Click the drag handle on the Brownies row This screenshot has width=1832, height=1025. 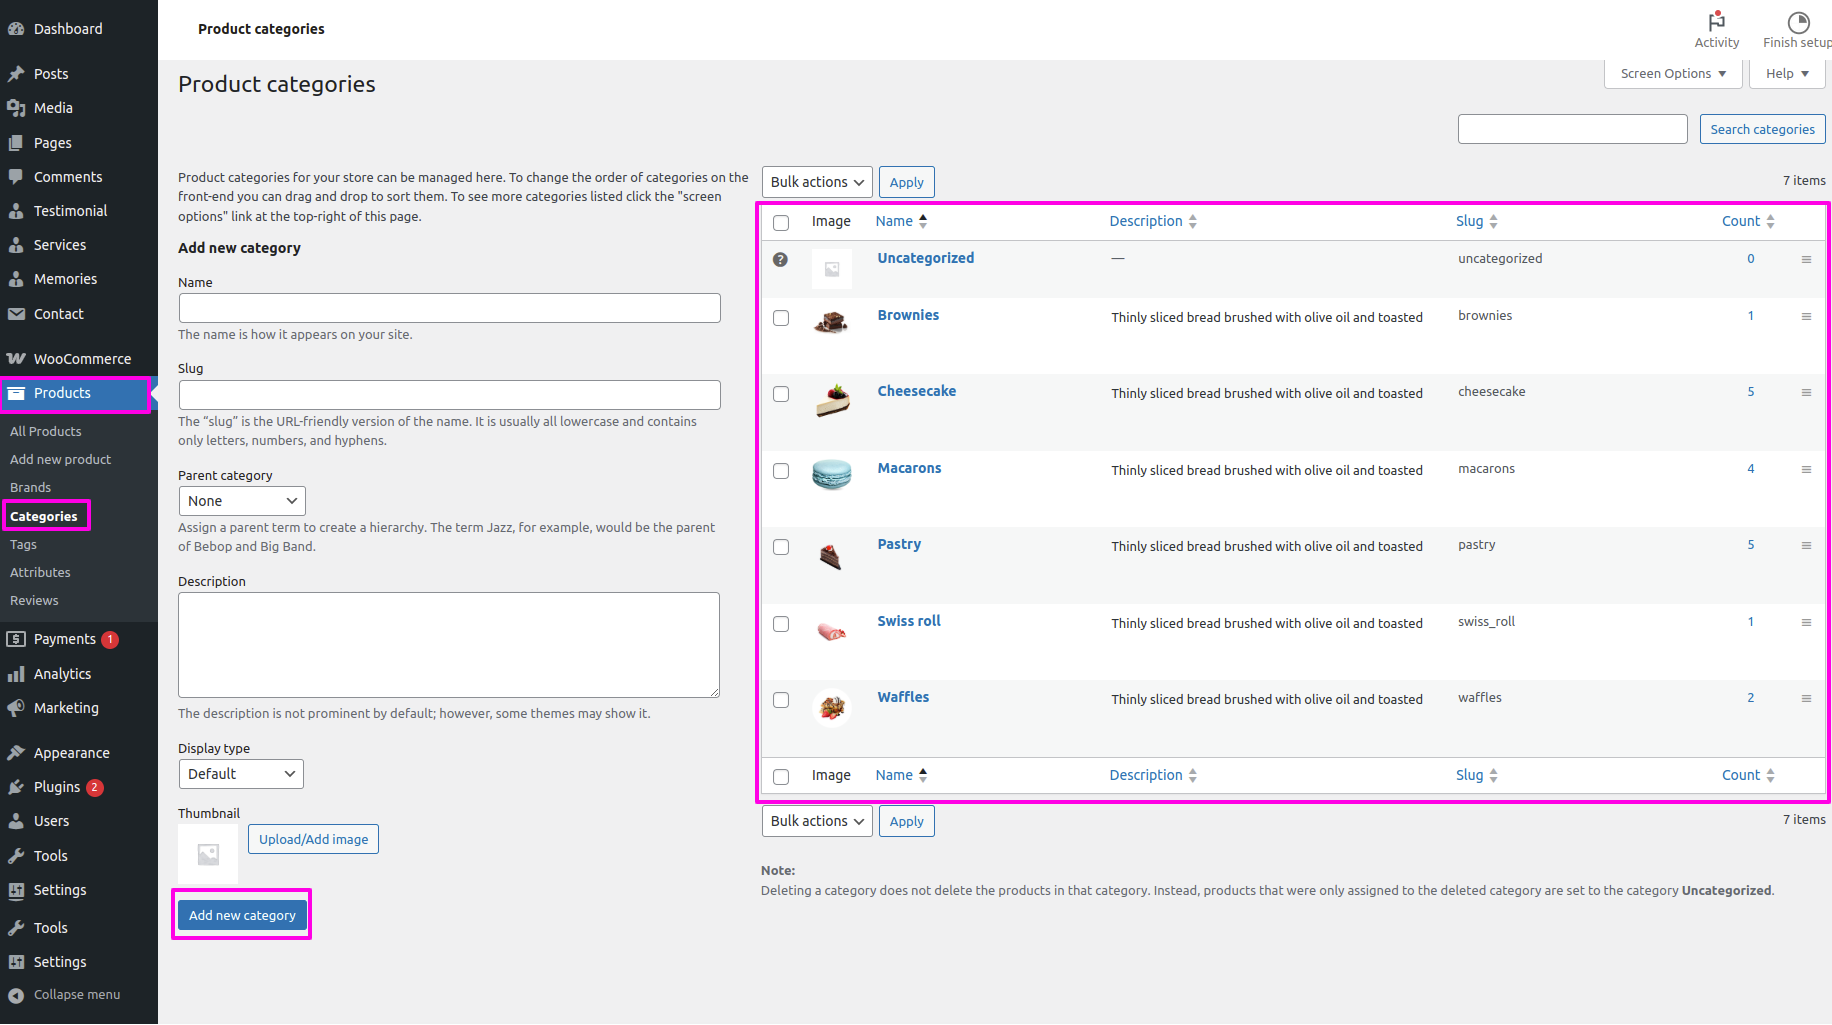[1806, 316]
